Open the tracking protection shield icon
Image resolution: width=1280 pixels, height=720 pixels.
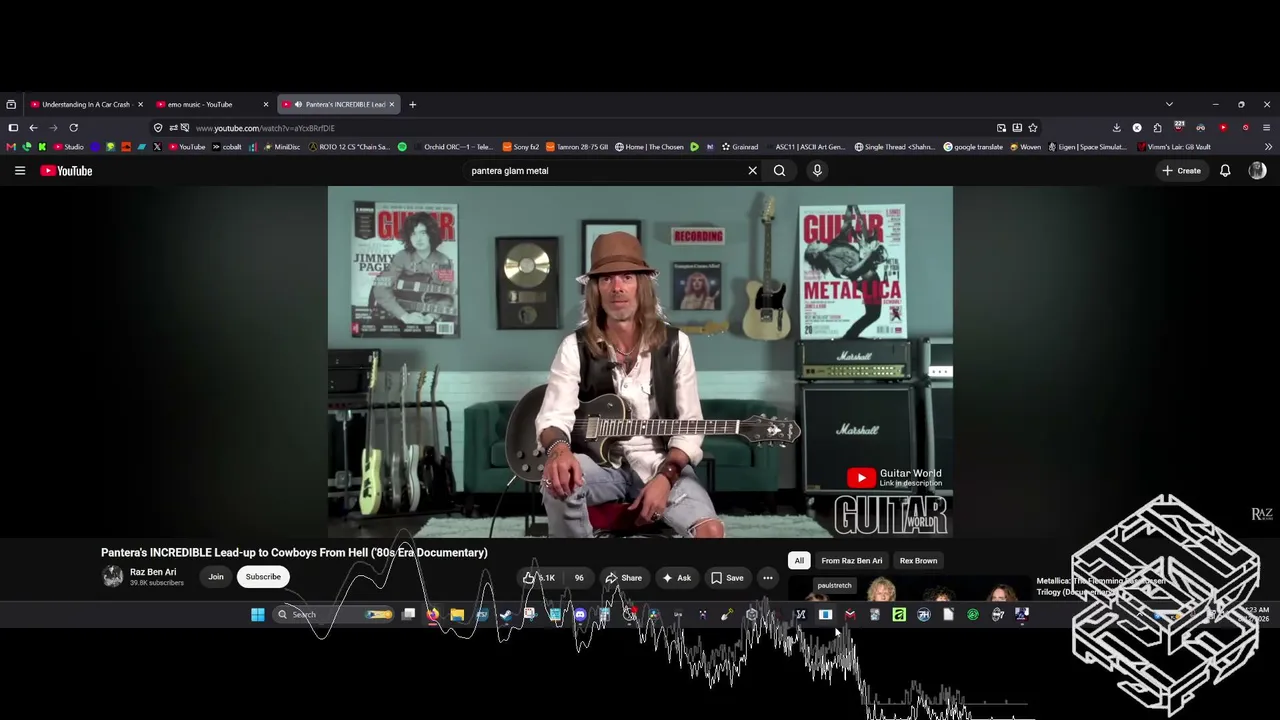pyautogui.click(x=158, y=128)
